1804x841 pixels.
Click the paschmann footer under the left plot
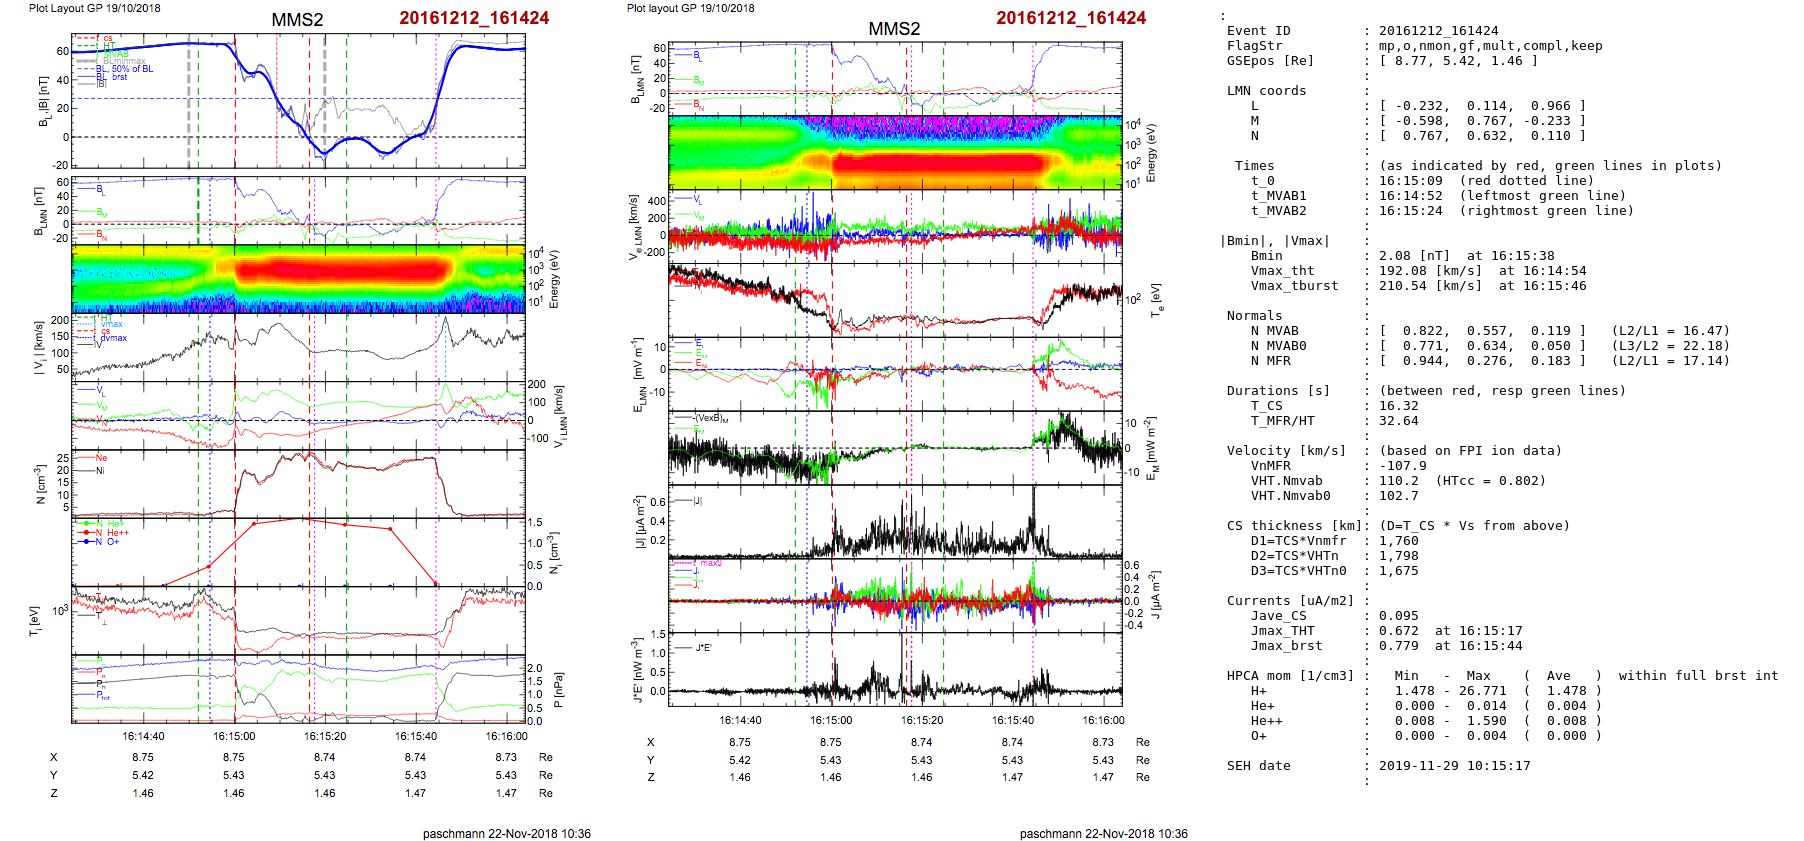[506, 833]
